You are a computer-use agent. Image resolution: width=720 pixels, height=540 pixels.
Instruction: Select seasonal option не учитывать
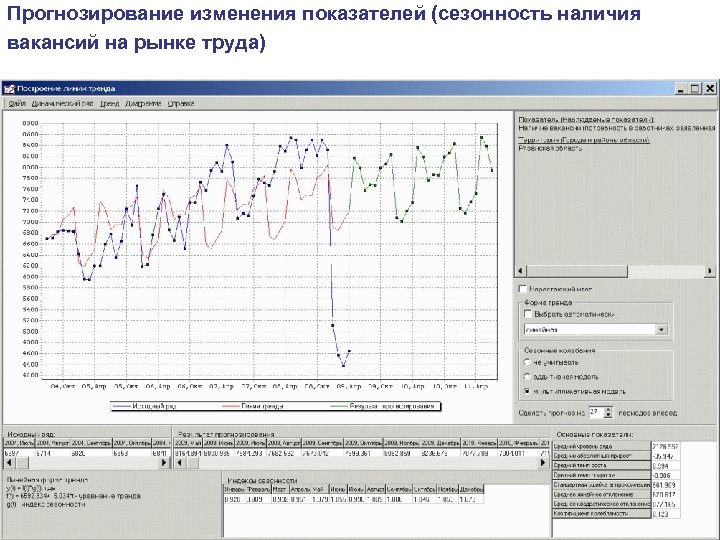[x=527, y=362]
